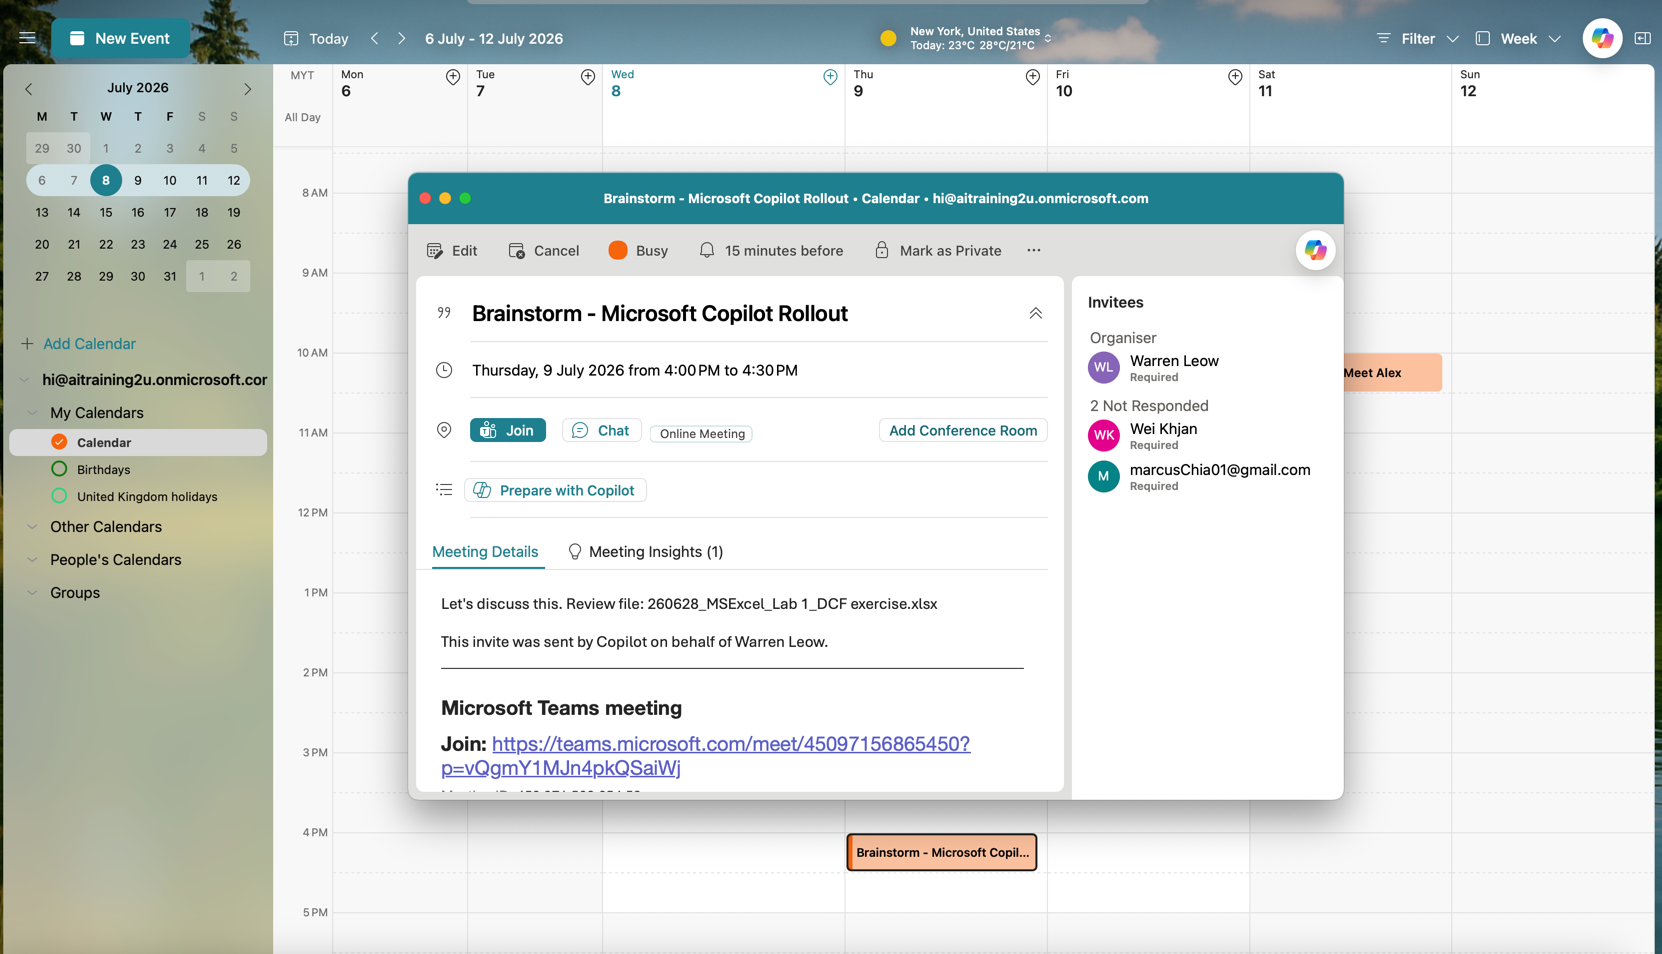The height and width of the screenshot is (954, 1662).
Task: Add event on Friday 10 plus icon
Action: (x=1235, y=77)
